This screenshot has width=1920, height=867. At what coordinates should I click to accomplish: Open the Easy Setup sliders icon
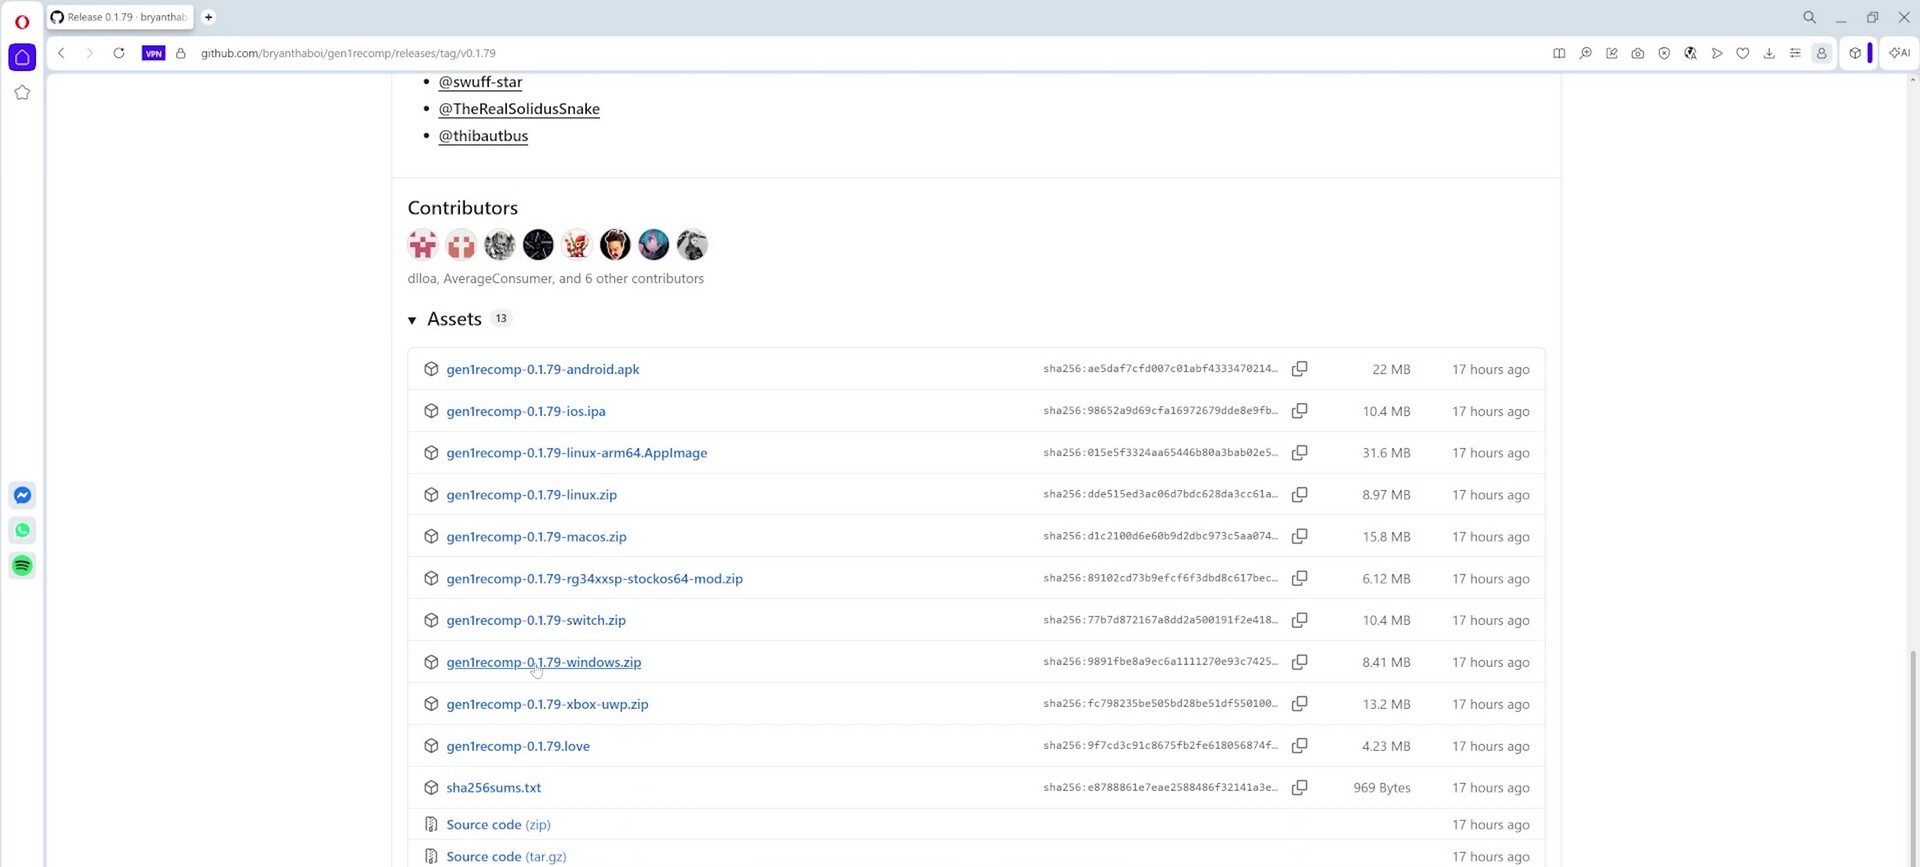(x=1795, y=53)
